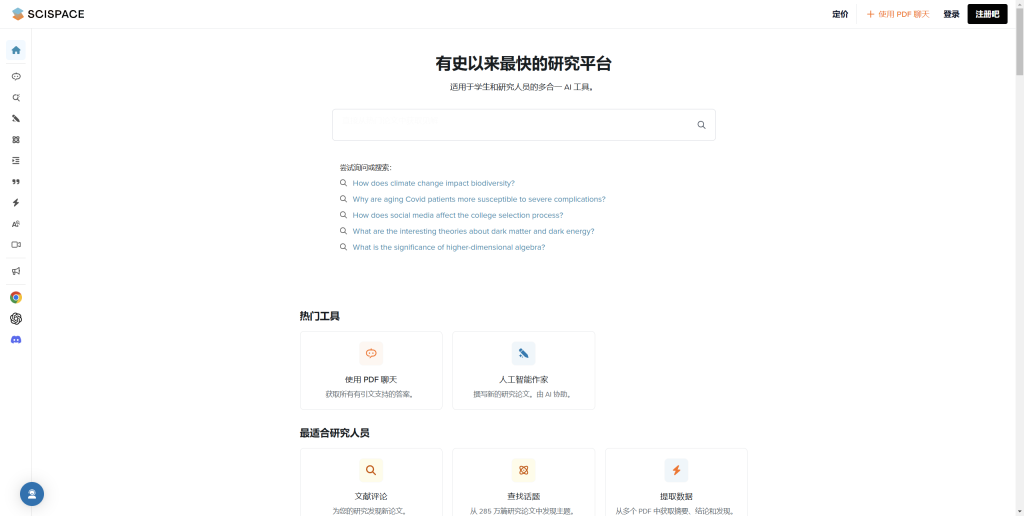Click the magnifier beside the climate change question
The height and width of the screenshot is (516, 1024).
point(344,183)
